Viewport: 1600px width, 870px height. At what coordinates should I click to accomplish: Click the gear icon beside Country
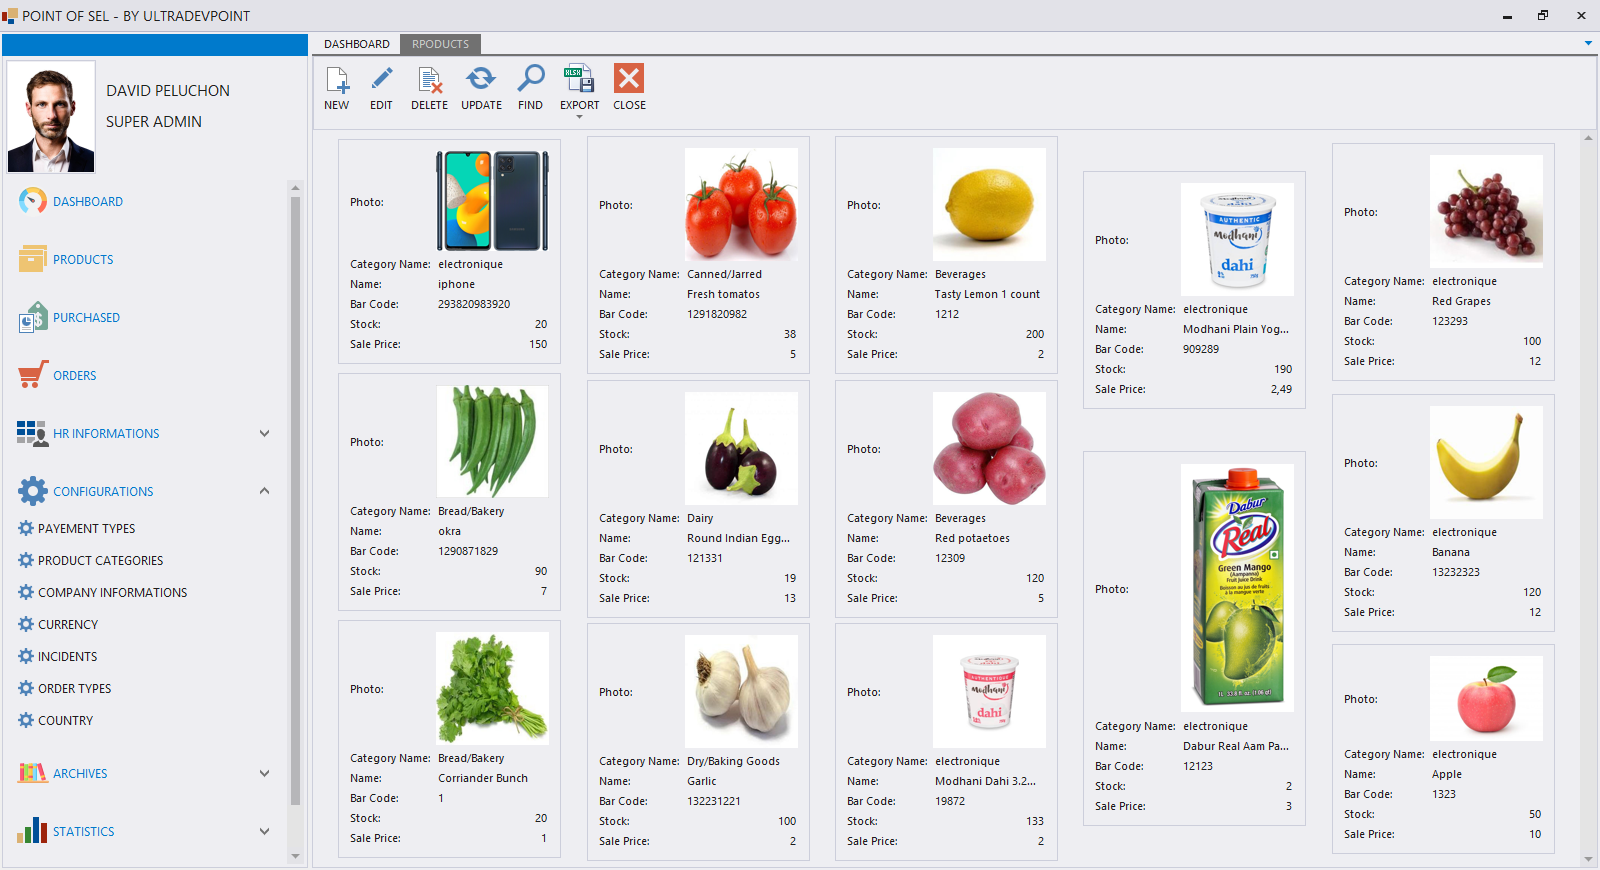(x=26, y=720)
